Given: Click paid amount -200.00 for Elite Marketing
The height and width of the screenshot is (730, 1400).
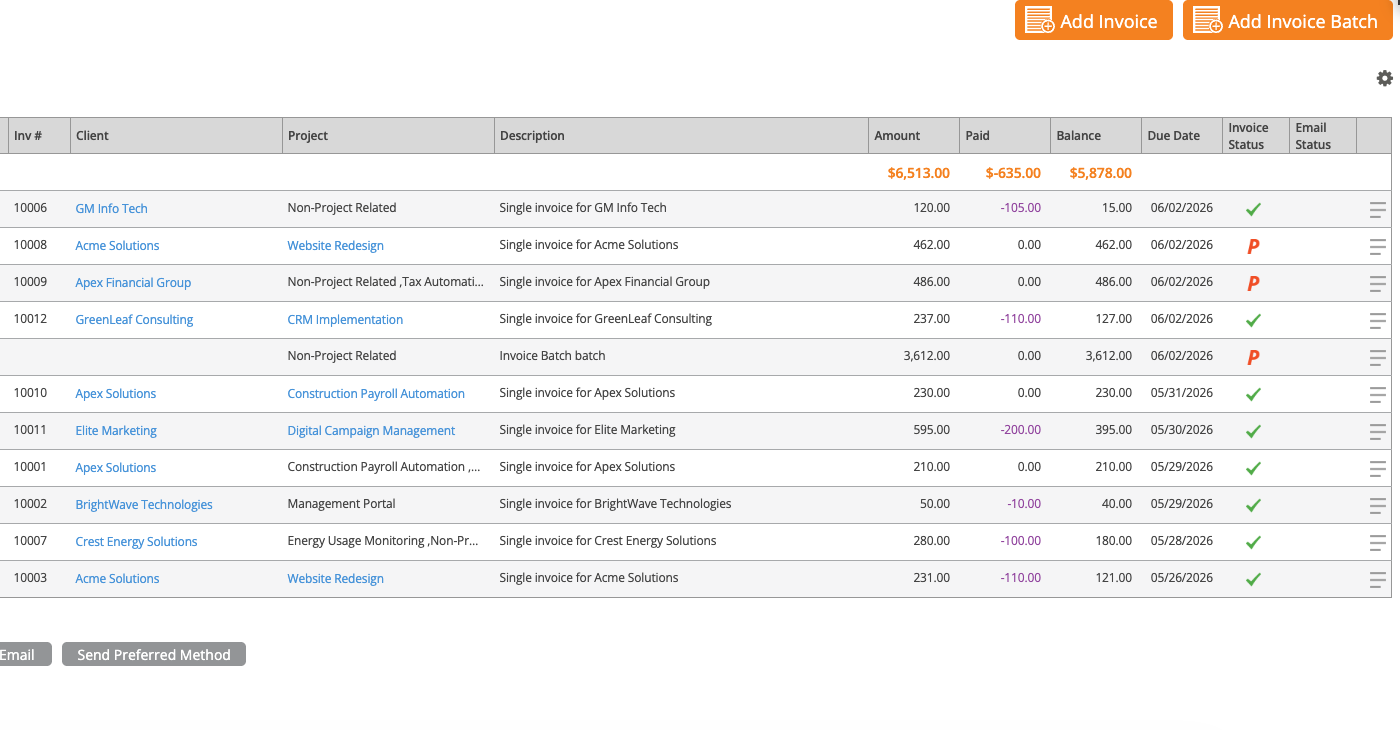Looking at the screenshot, I should tap(1021, 430).
